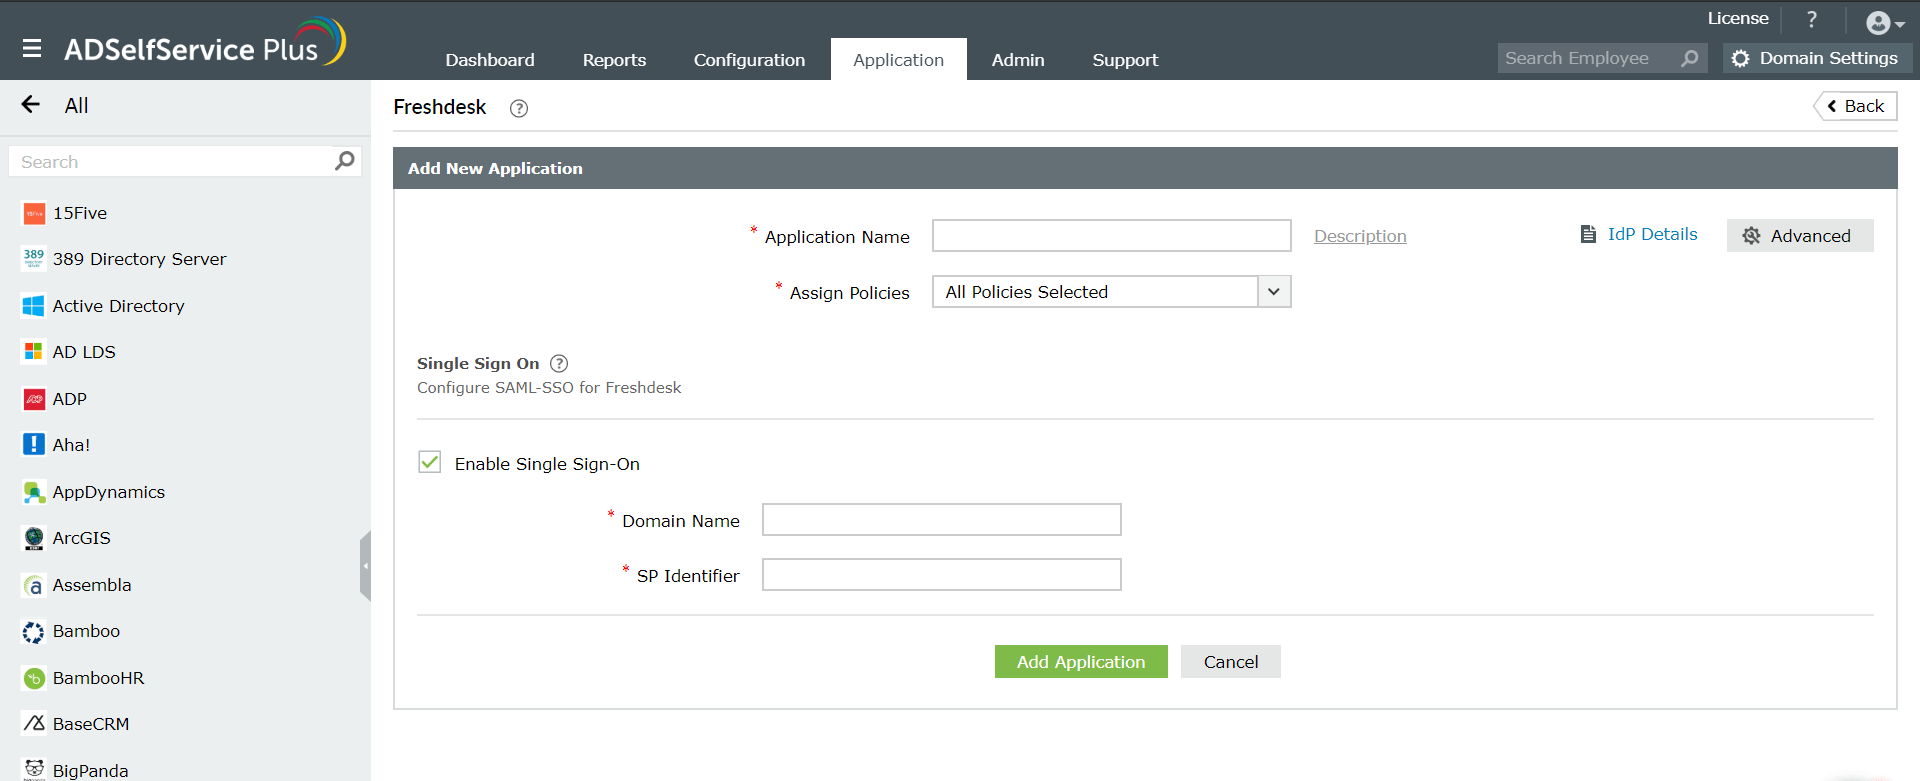The height and width of the screenshot is (781, 1920).
Task: Click the Aha! application icon
Action: [34, 445]
